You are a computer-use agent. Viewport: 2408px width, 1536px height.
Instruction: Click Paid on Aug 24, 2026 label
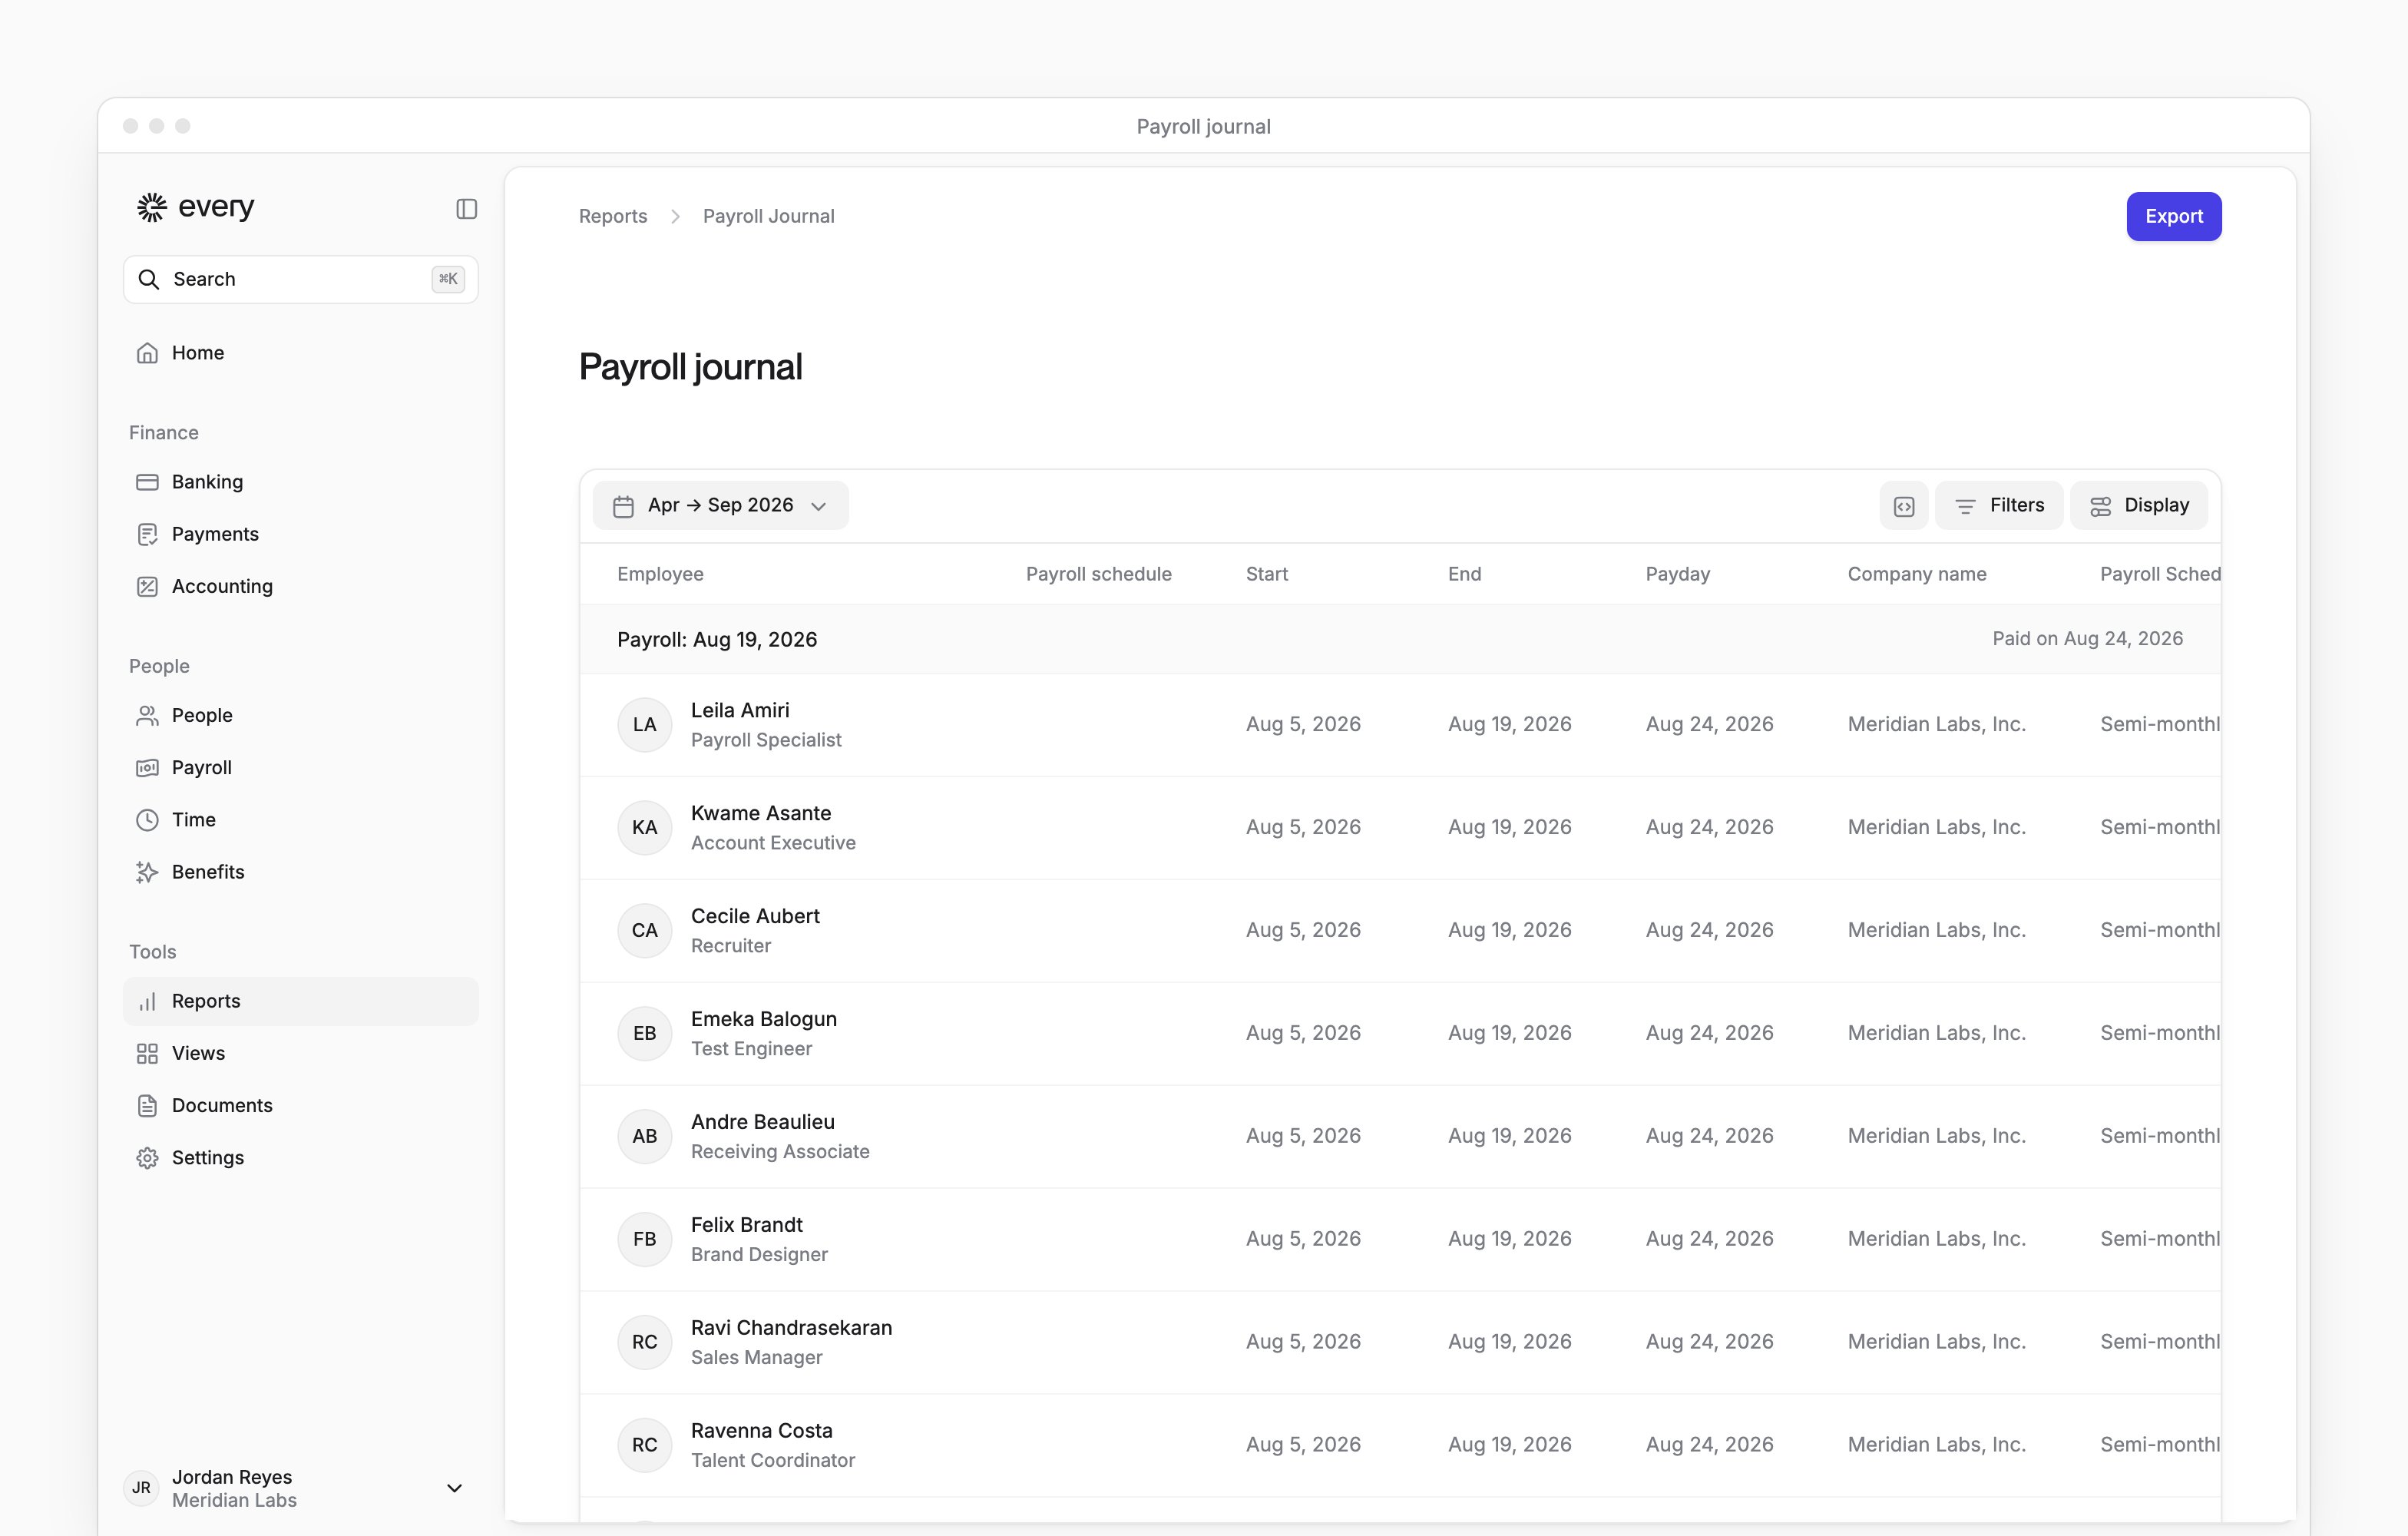pos(2087,638)
